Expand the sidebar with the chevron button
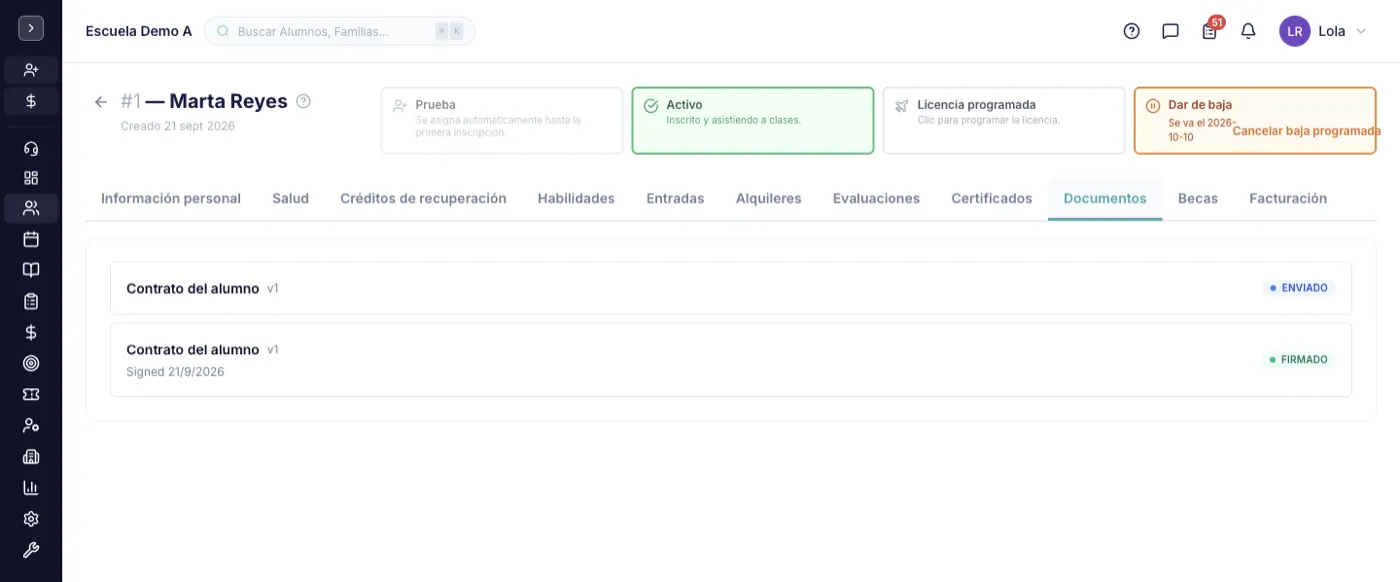 coord(31,28)
